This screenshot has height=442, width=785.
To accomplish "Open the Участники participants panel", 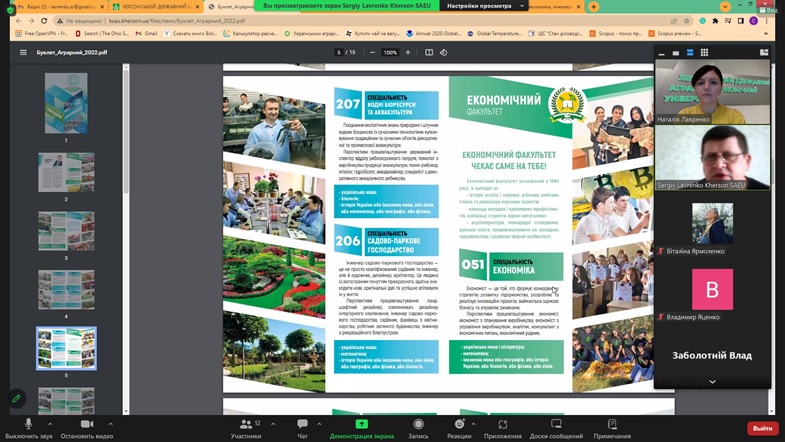I will click(246, 428).
